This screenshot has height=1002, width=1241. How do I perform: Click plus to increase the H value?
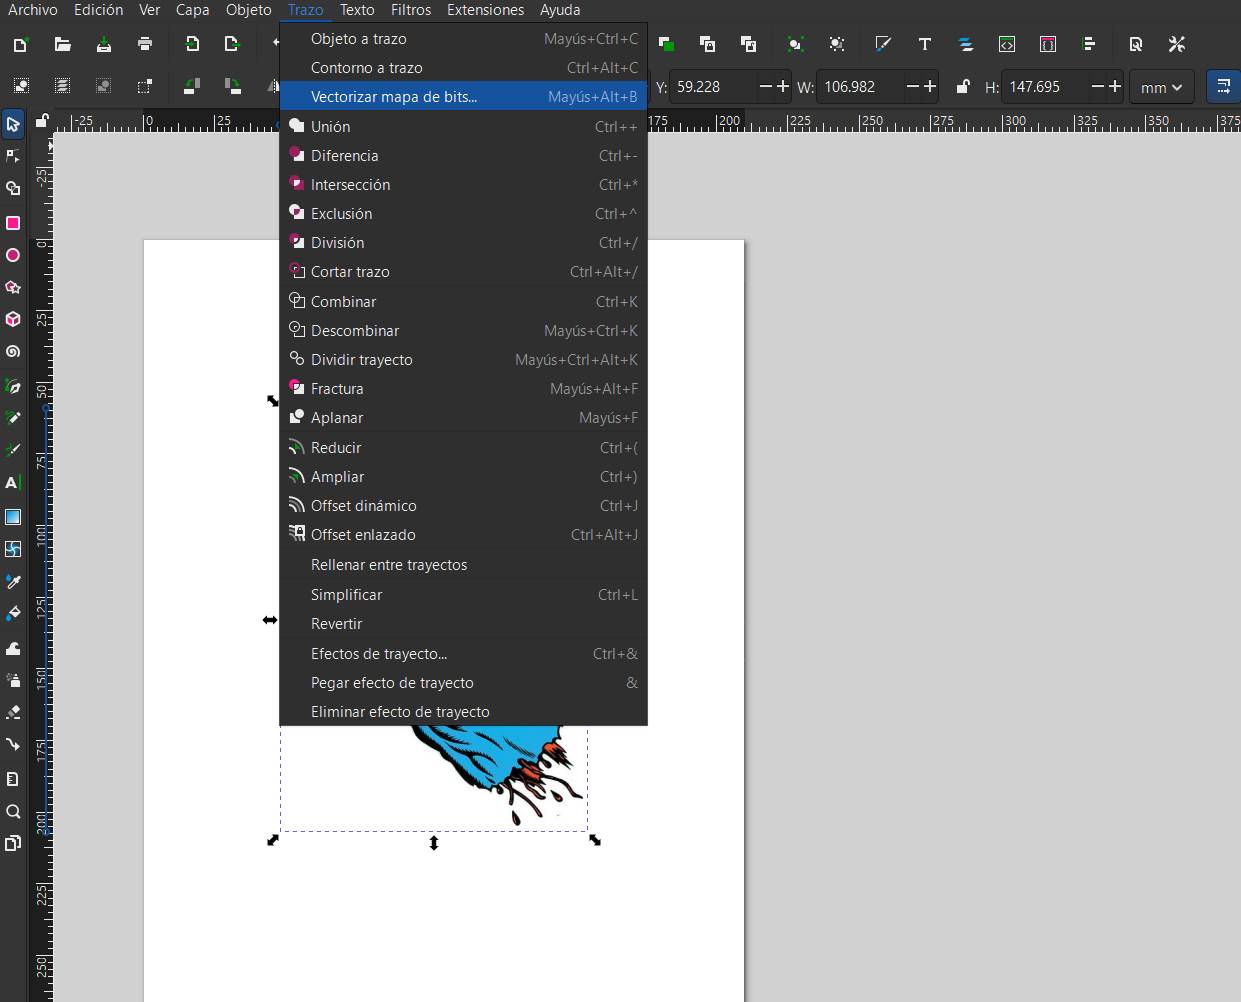pyautogui.click(x=1115, y=87)
